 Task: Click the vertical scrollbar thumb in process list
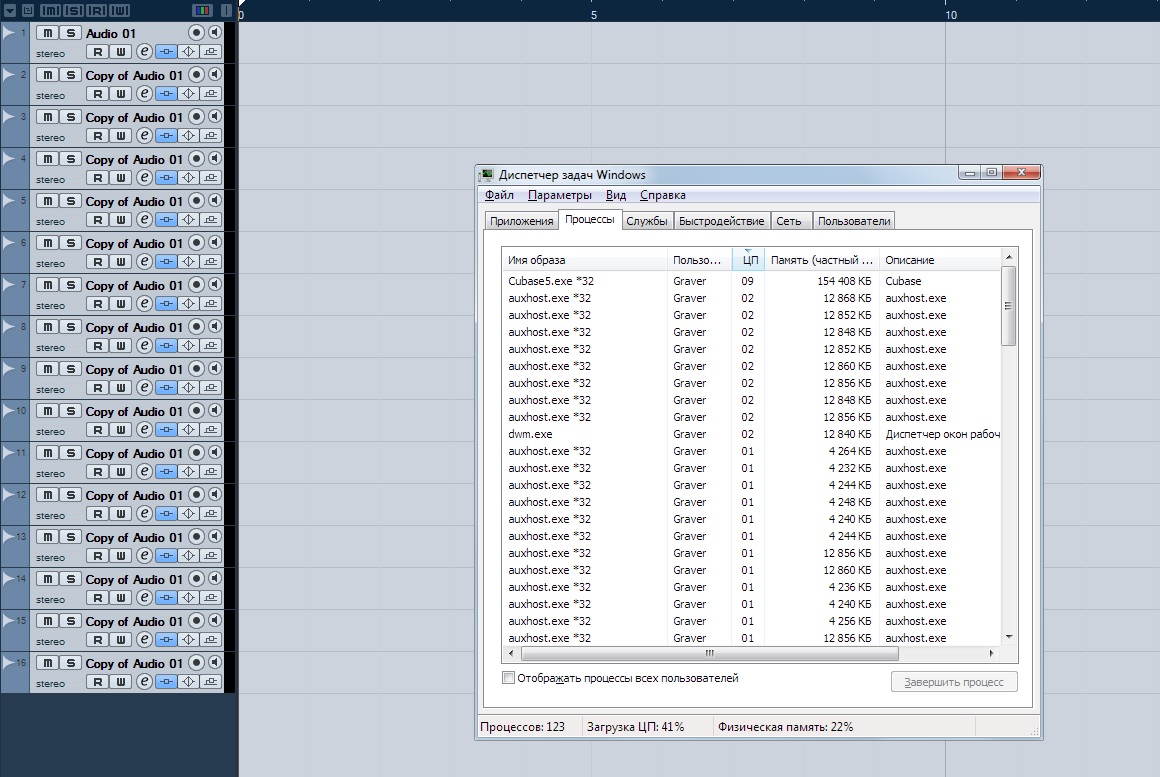[1008, 306]
